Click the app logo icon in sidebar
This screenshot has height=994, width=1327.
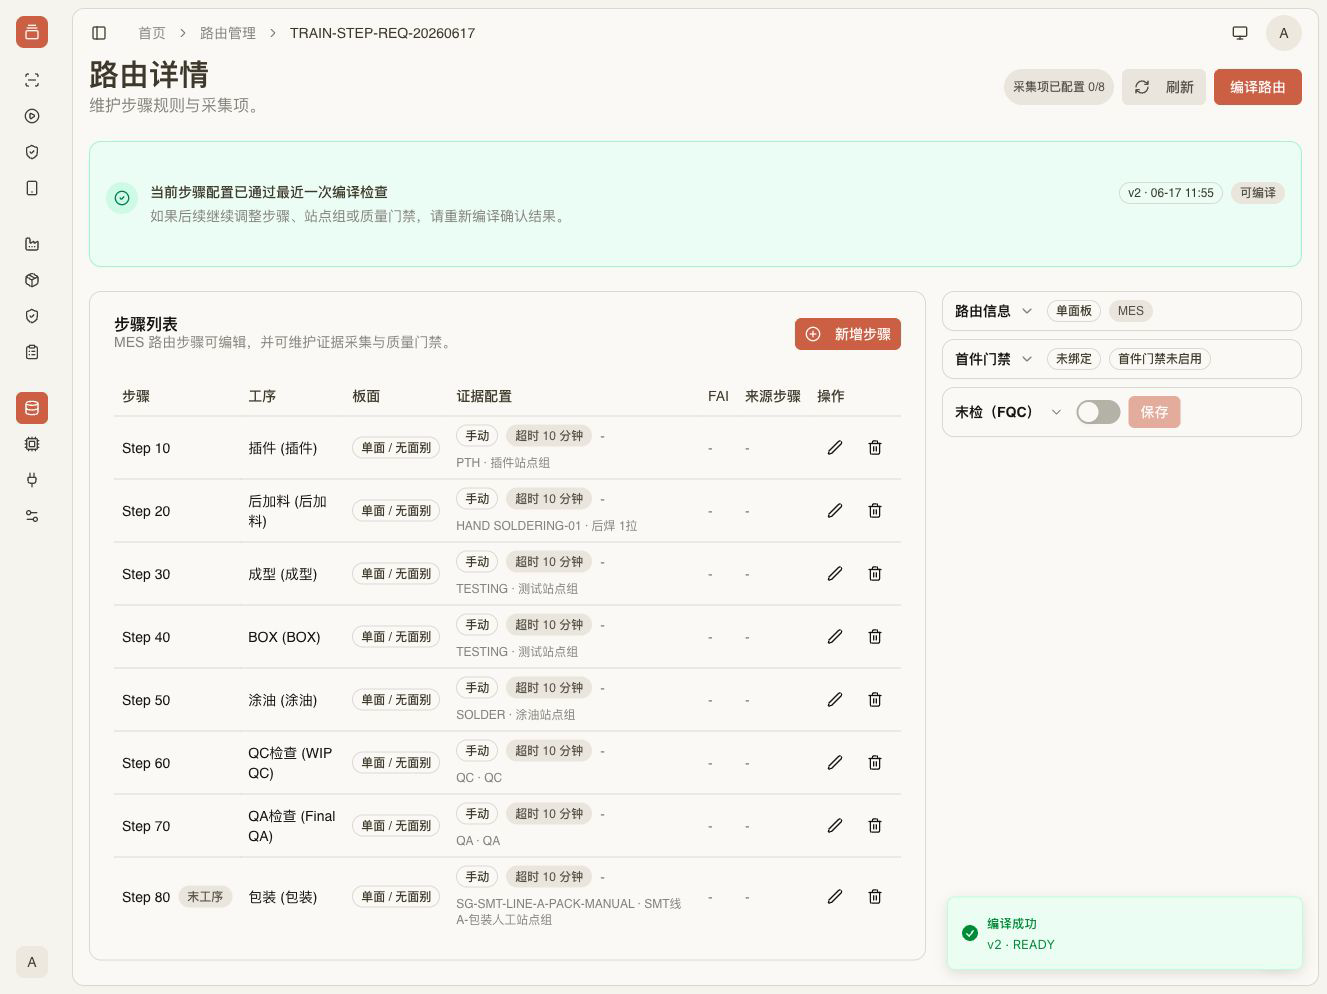pos(32,32)
